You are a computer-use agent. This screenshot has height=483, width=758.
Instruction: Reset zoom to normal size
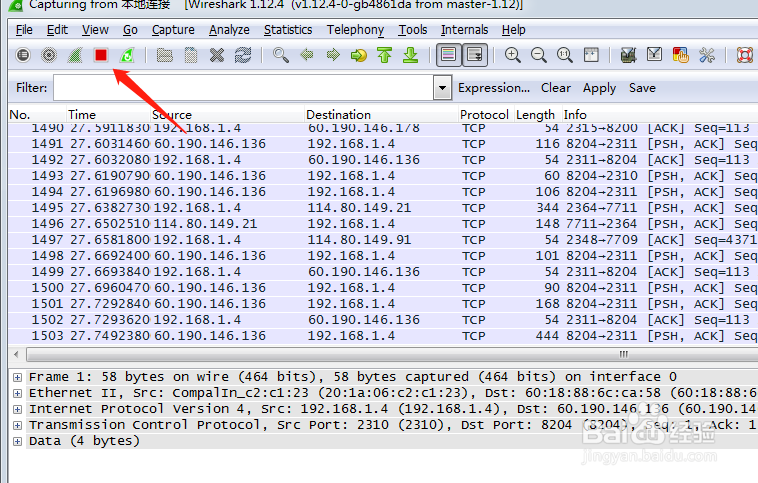[565, 55]
